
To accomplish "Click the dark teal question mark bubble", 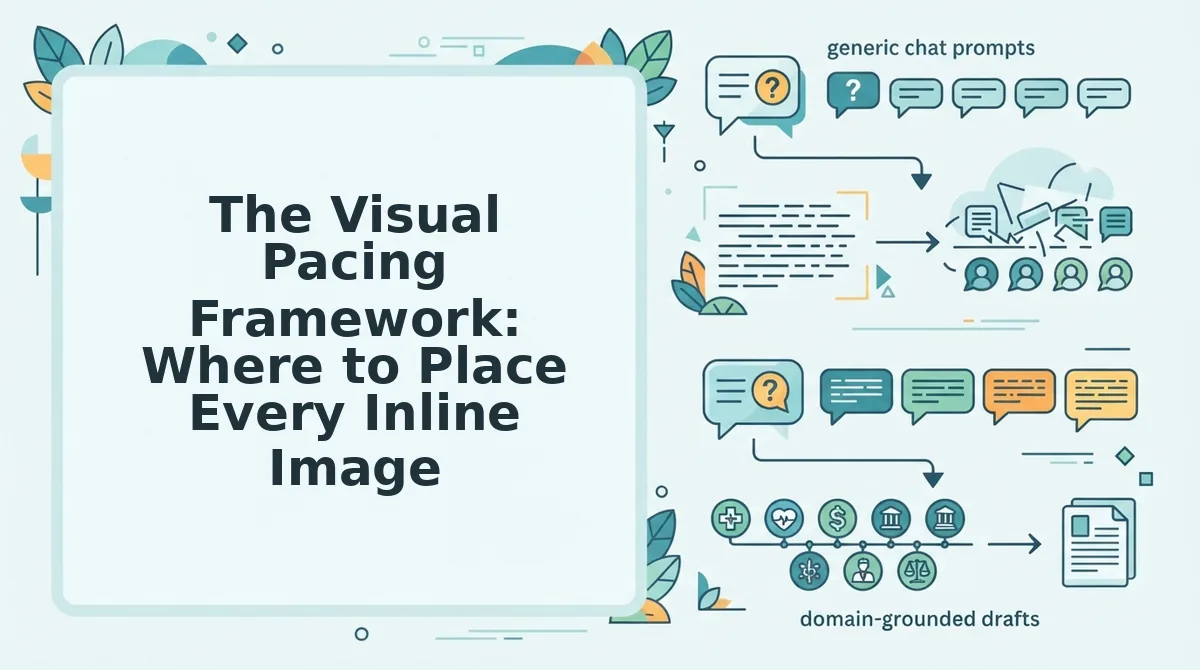I will (852, 94).
